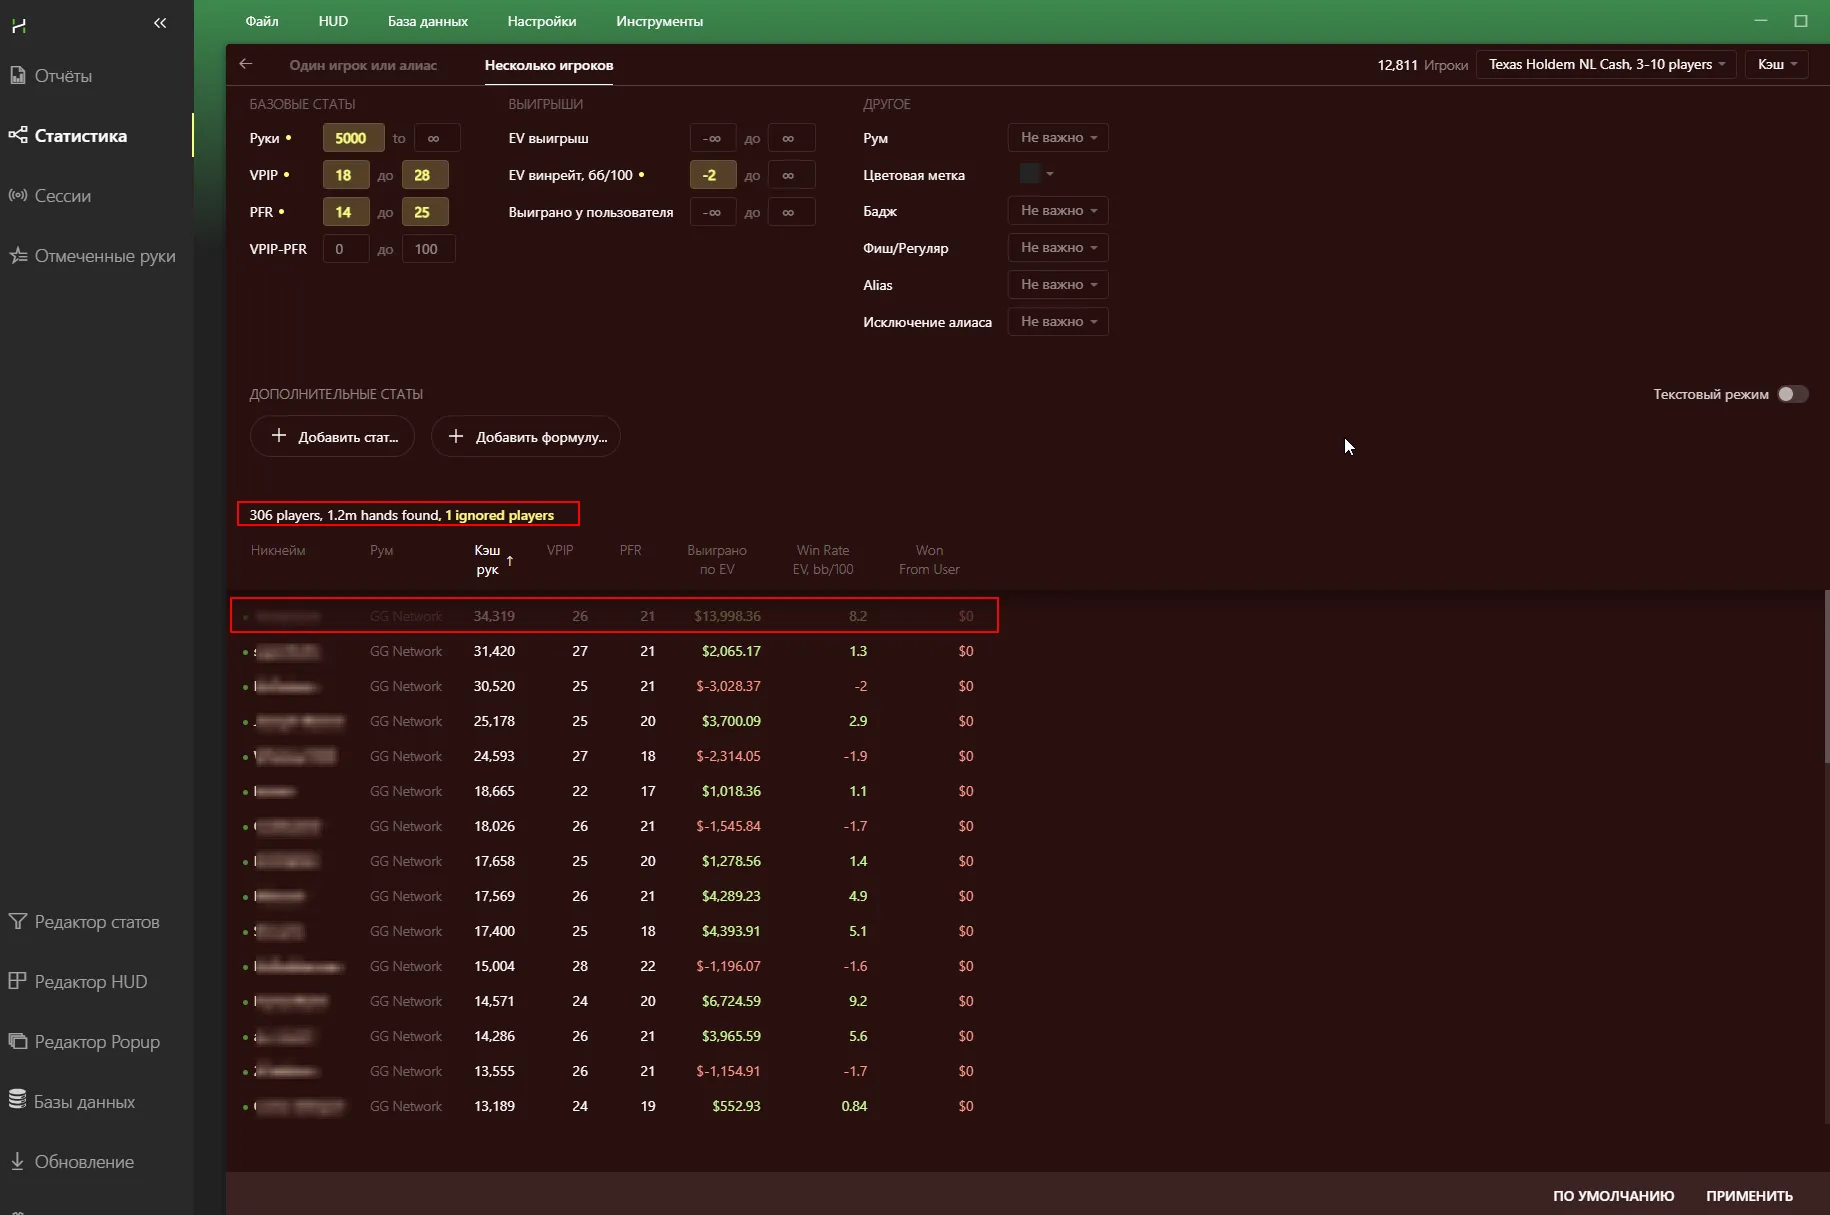This screenshot has width=1830, height=1215.
Task: Open Базы данных in the sidebar
Action: (84, 1102)
